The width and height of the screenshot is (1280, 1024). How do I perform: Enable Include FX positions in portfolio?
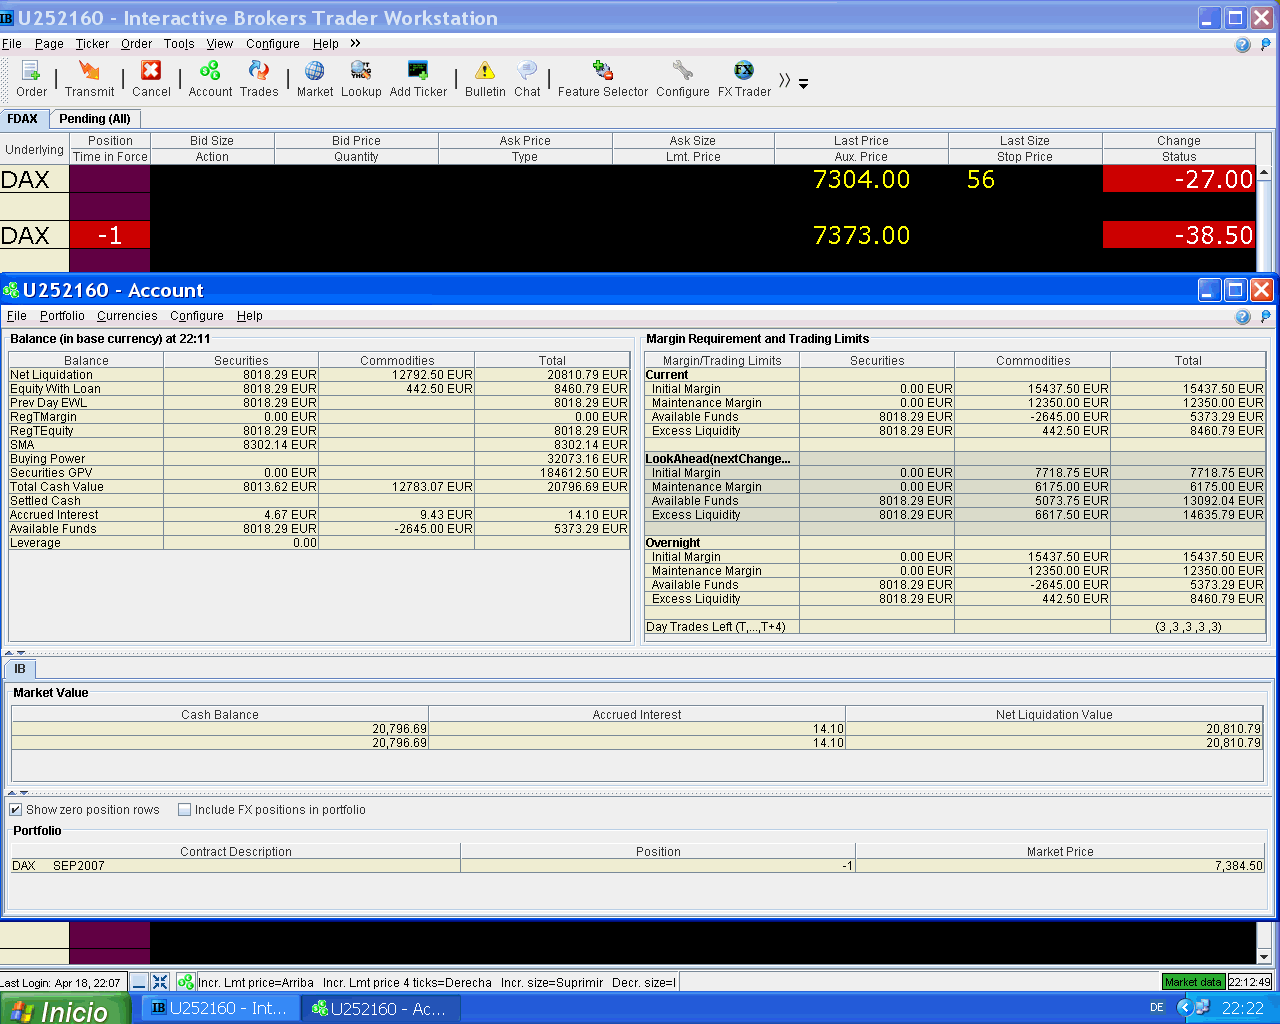click(x=185, y=810)
